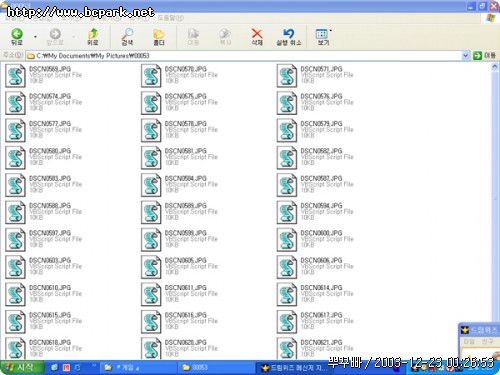Click the address field showing My Pictures\00053
This screenshot has width=500, height=375.
244,56
